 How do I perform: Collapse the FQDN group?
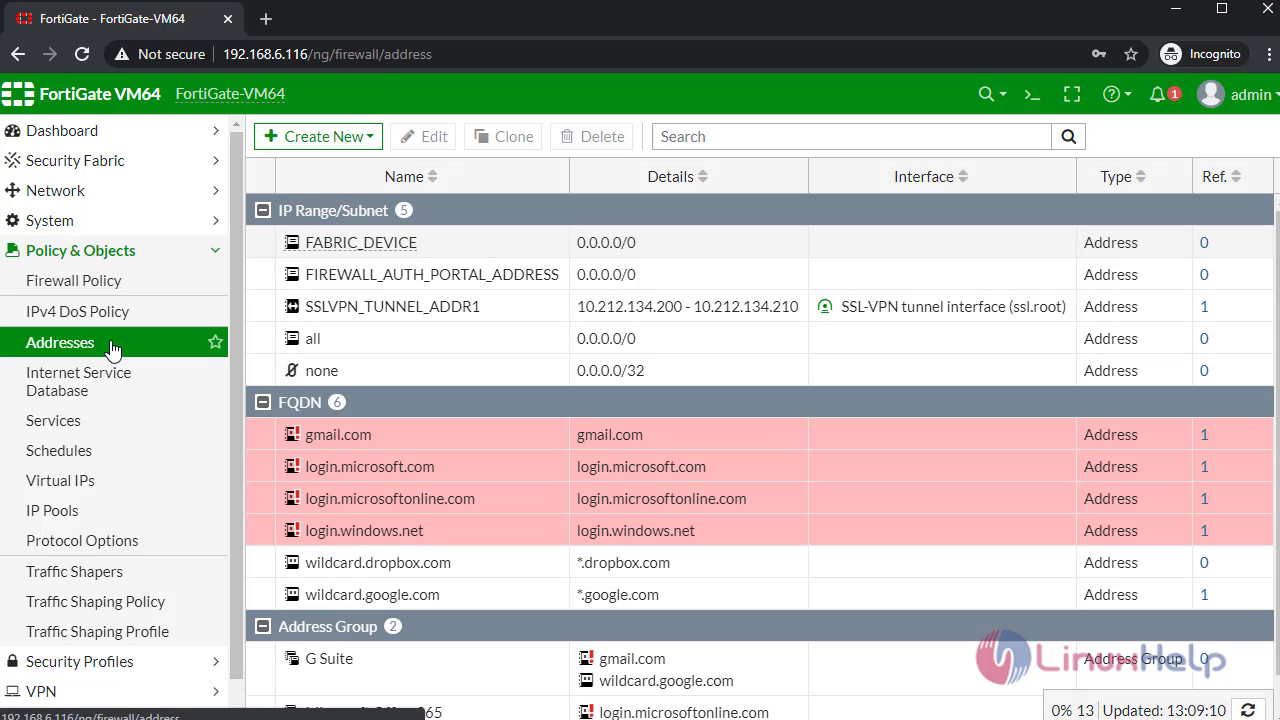point(263,402)
